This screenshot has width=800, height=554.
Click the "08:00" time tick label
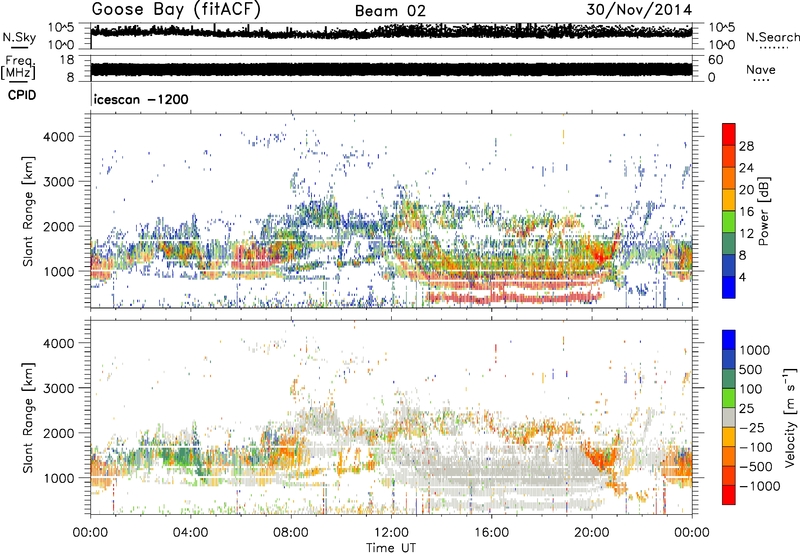pyautogui.click(x=291, y=533)
